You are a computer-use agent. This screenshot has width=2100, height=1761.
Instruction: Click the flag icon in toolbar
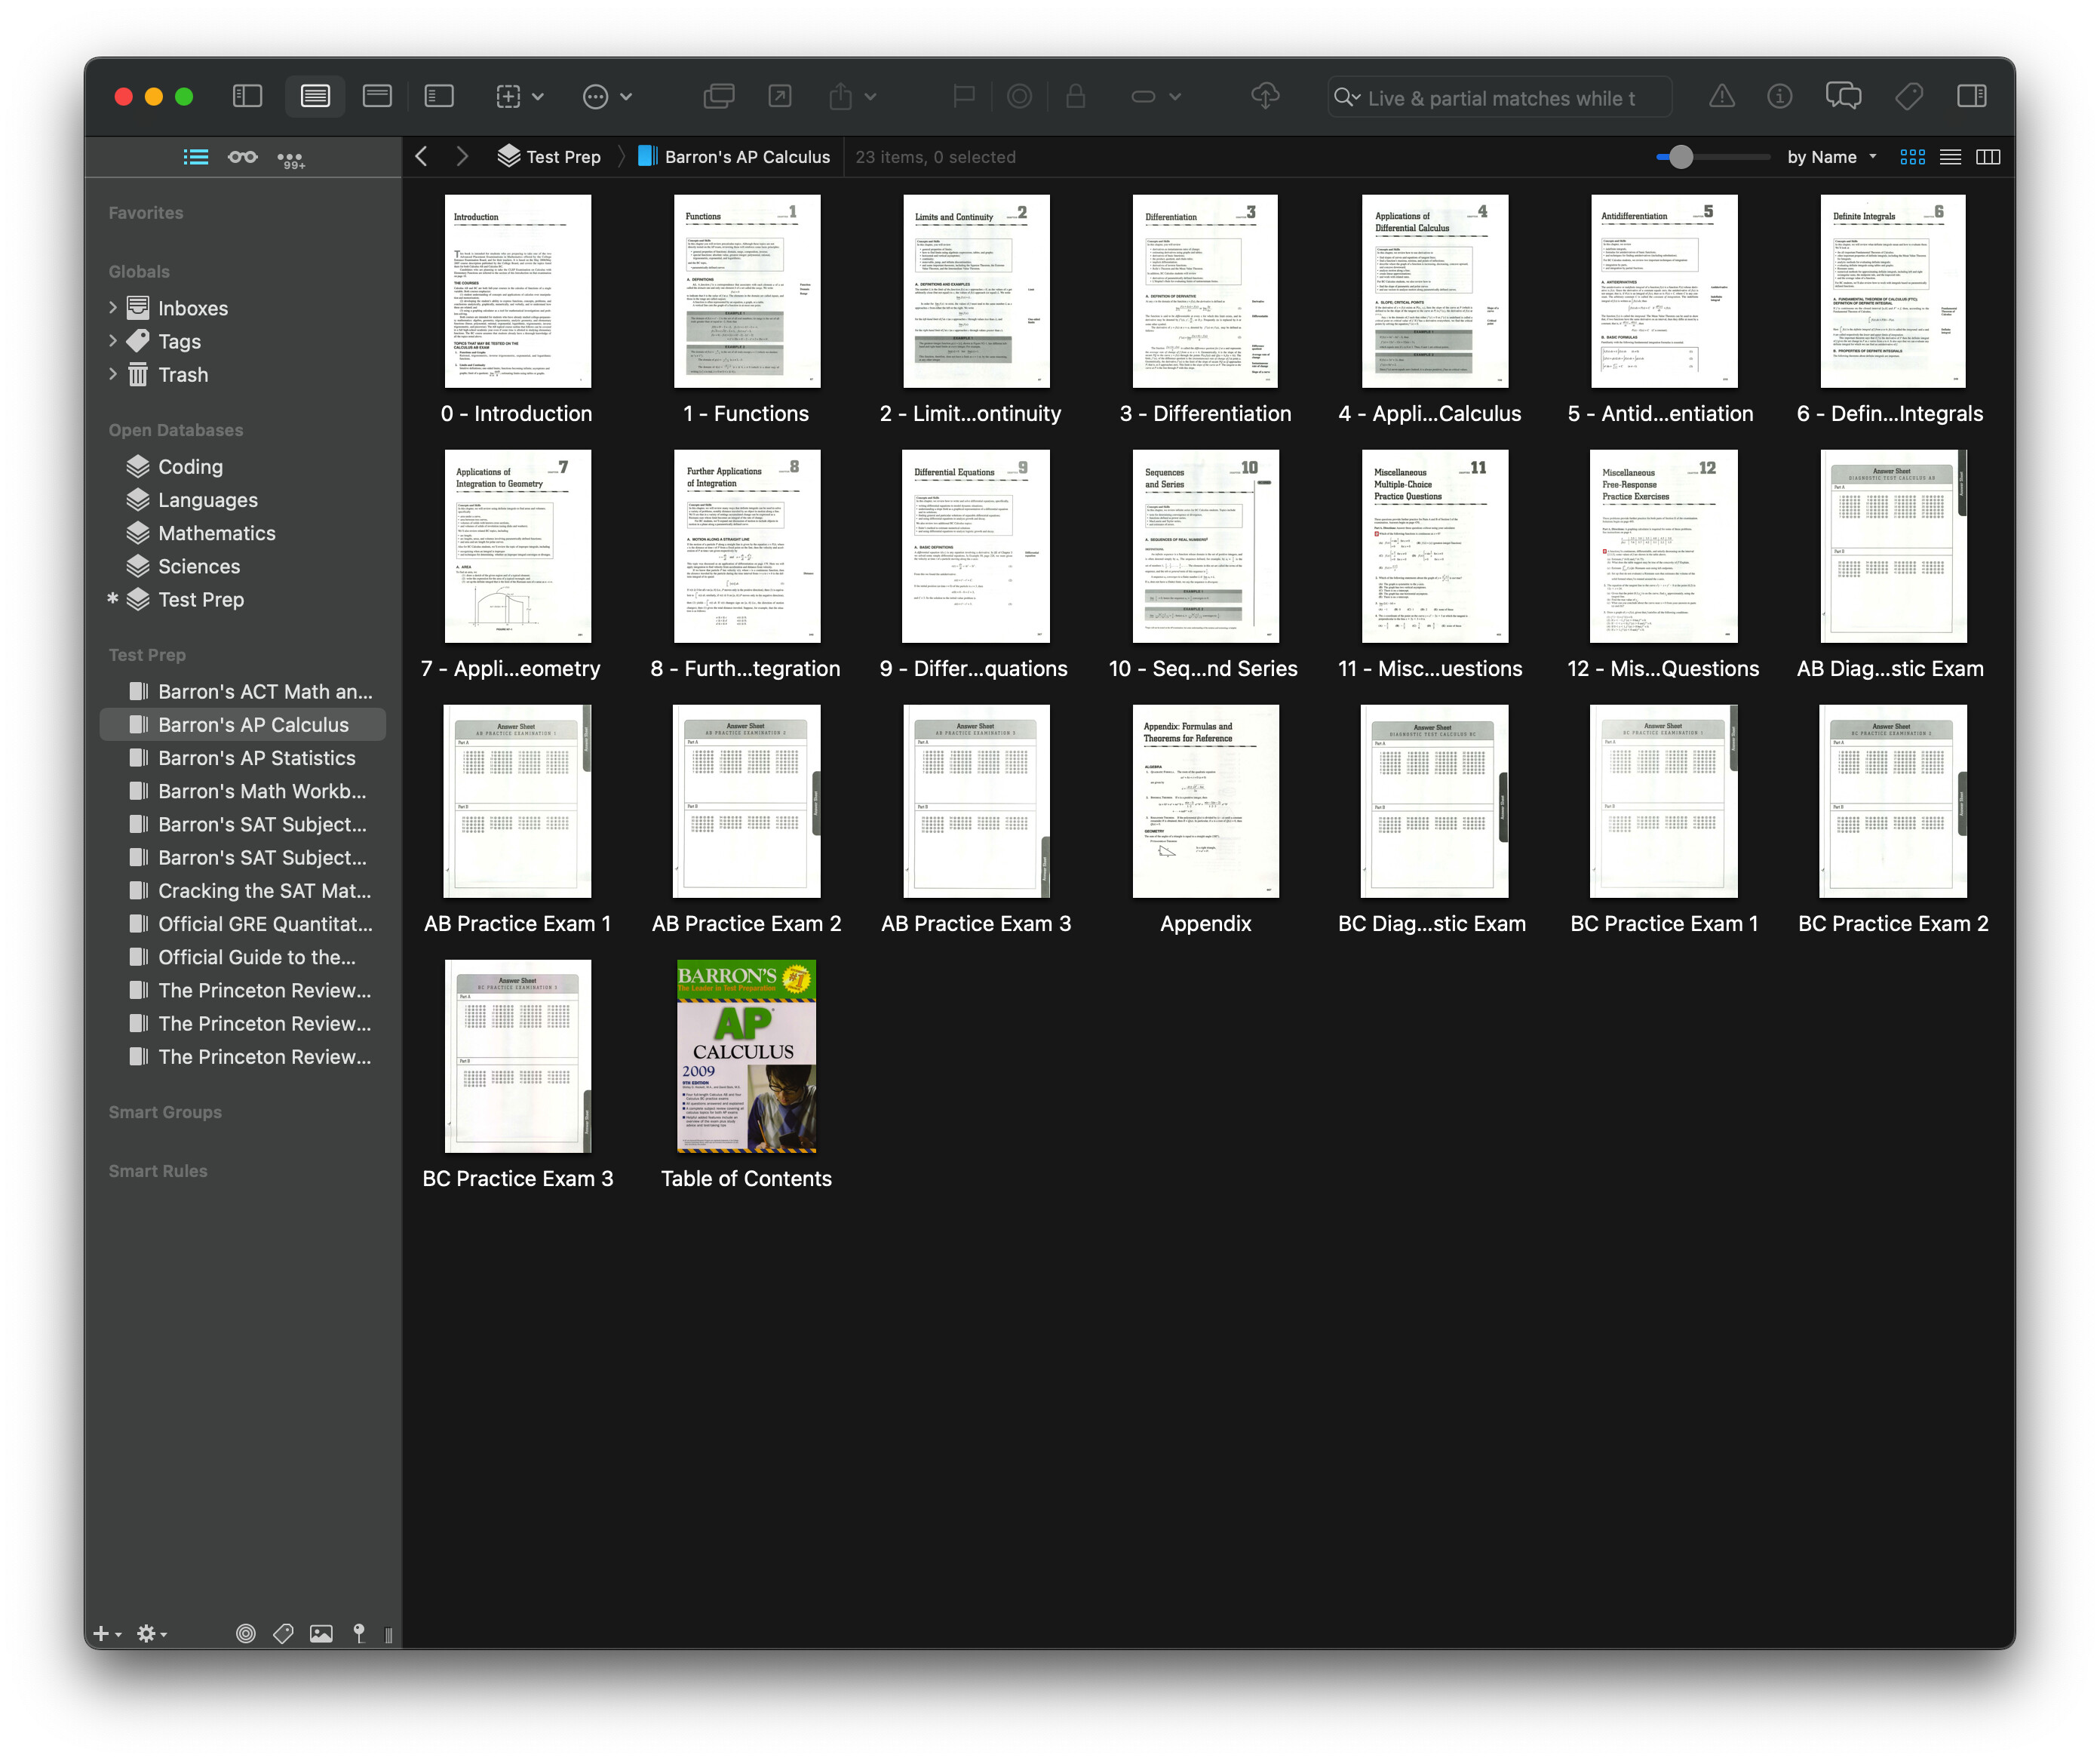point(963,96)
